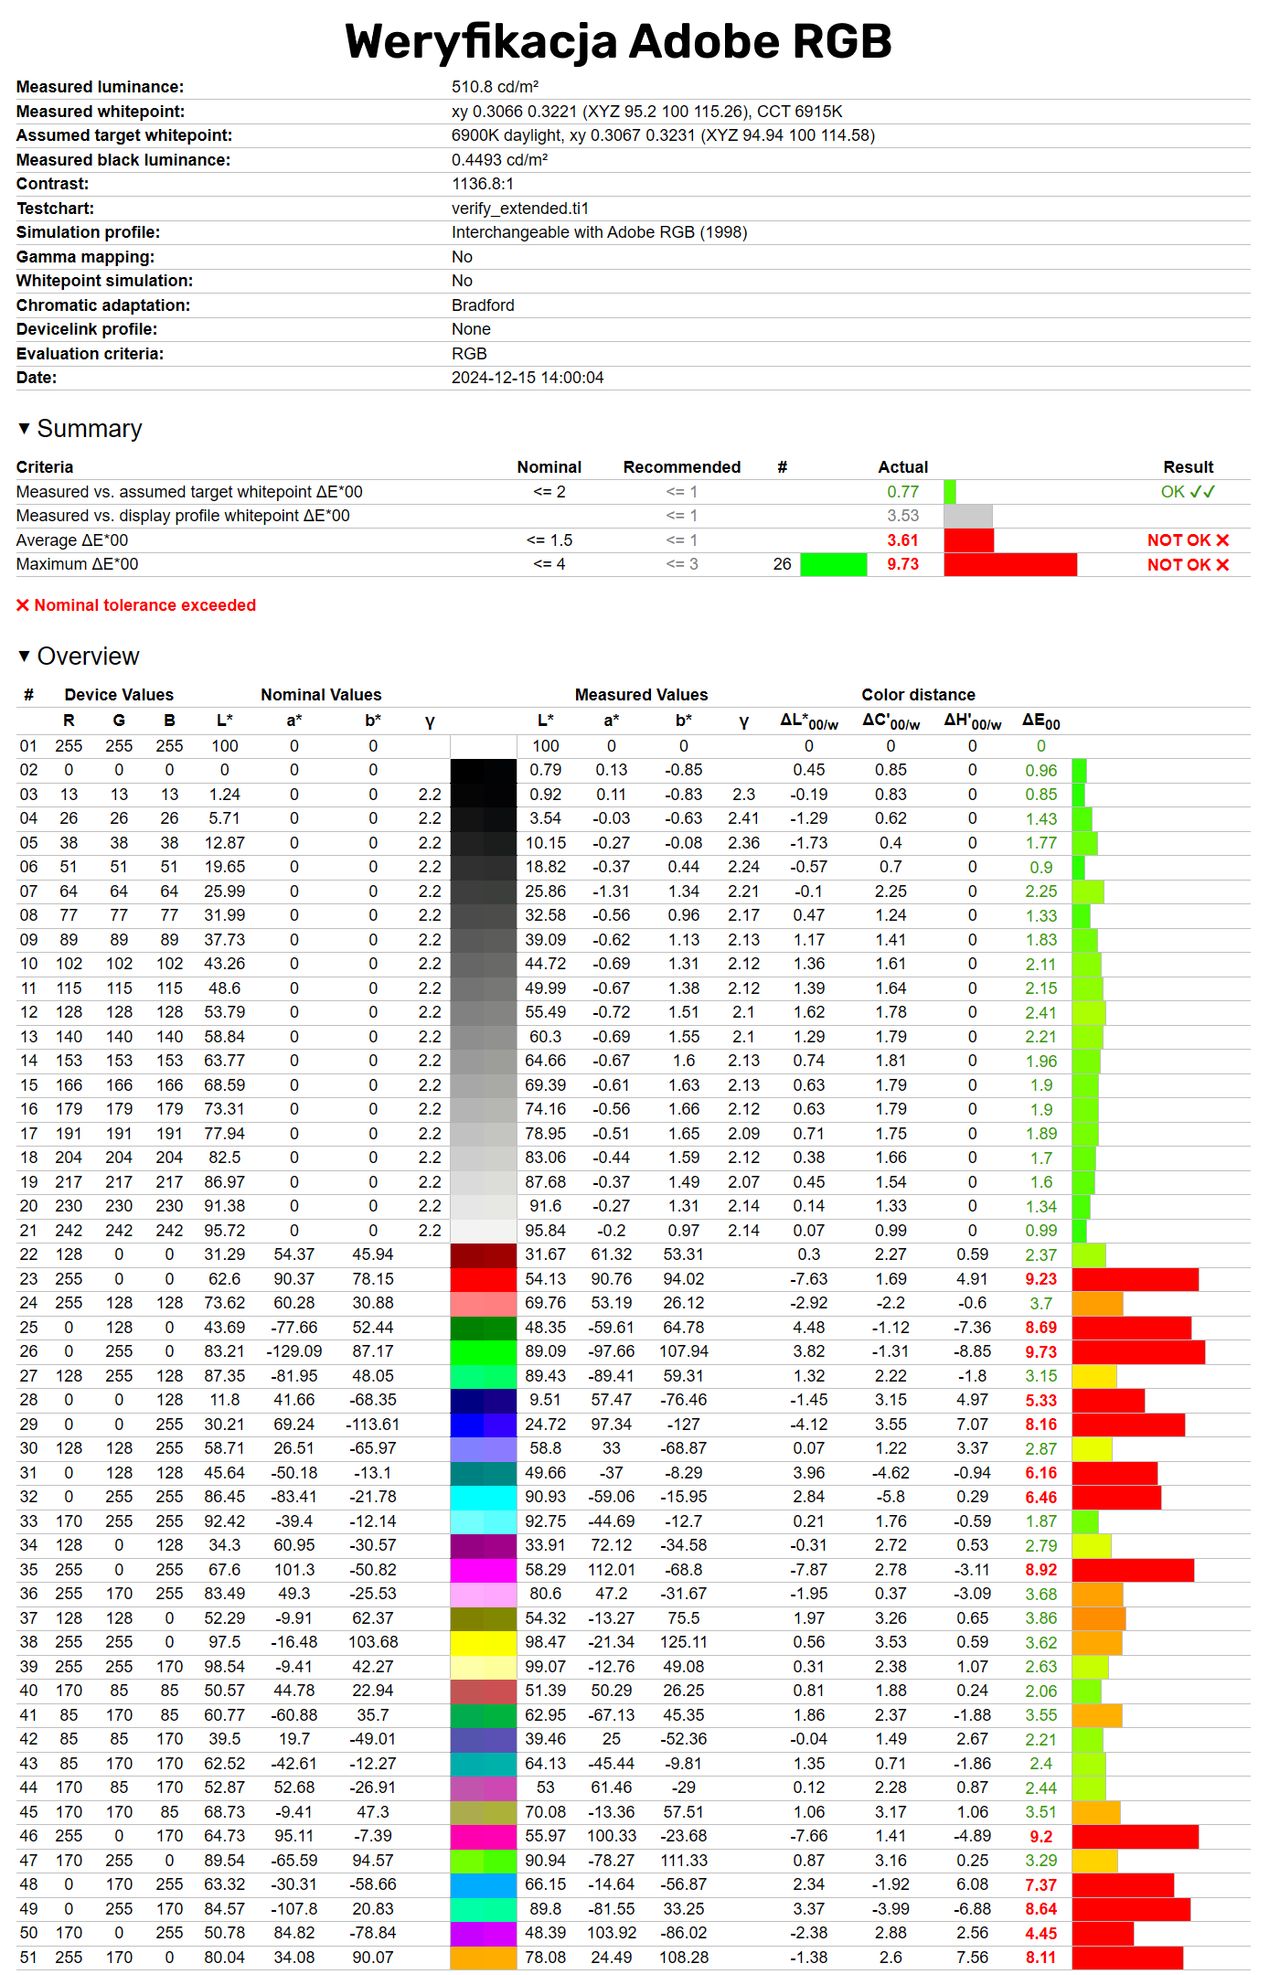Click the 'Color distance' header

pos(918,695)
